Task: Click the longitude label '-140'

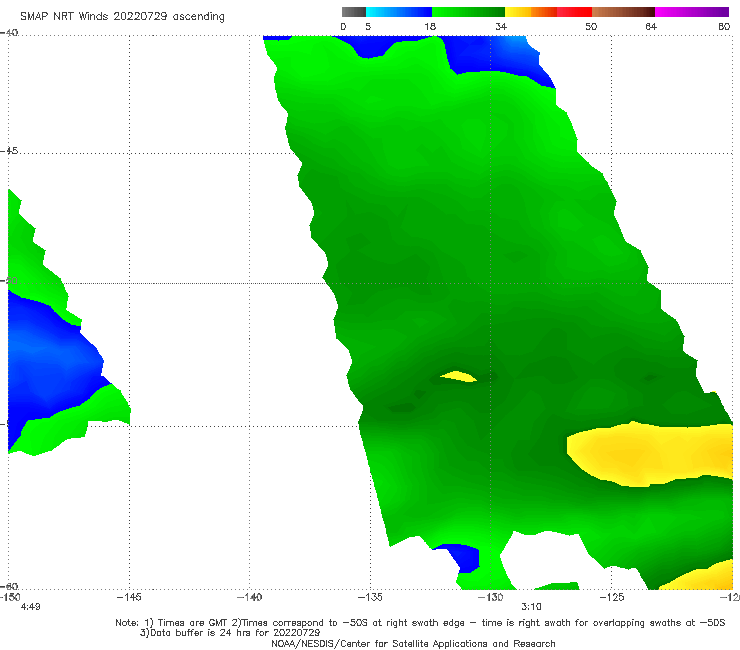Action: pyautogui.click(x=249, y=598)
